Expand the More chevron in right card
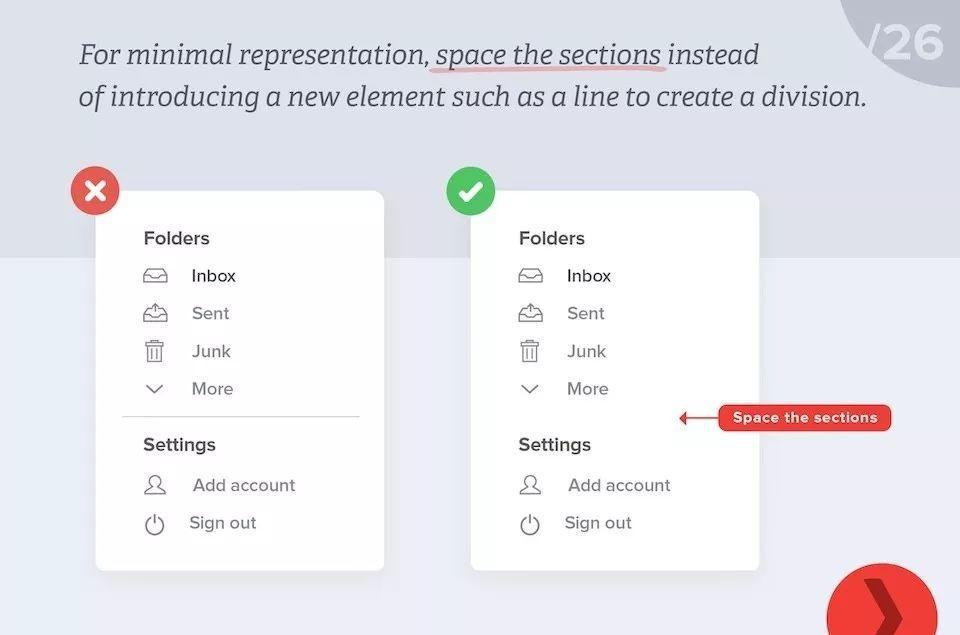This screenshot has width=960, height=635. [x=530, y=389]
